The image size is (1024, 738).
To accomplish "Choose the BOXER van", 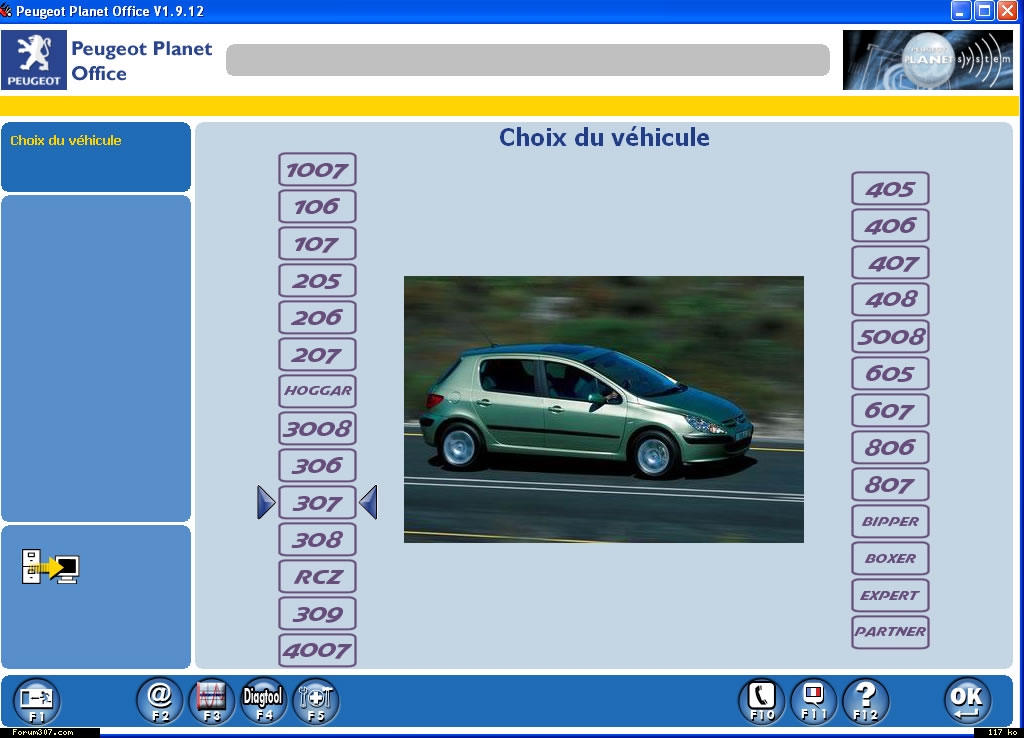I will (x=890, y=558).
